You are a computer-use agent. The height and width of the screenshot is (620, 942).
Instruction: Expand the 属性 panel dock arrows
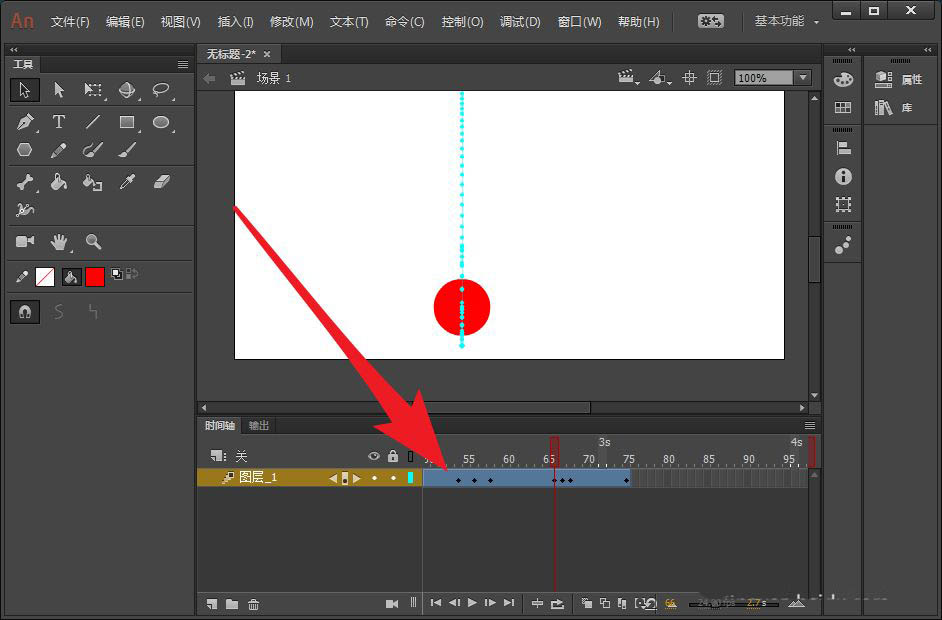928,50
